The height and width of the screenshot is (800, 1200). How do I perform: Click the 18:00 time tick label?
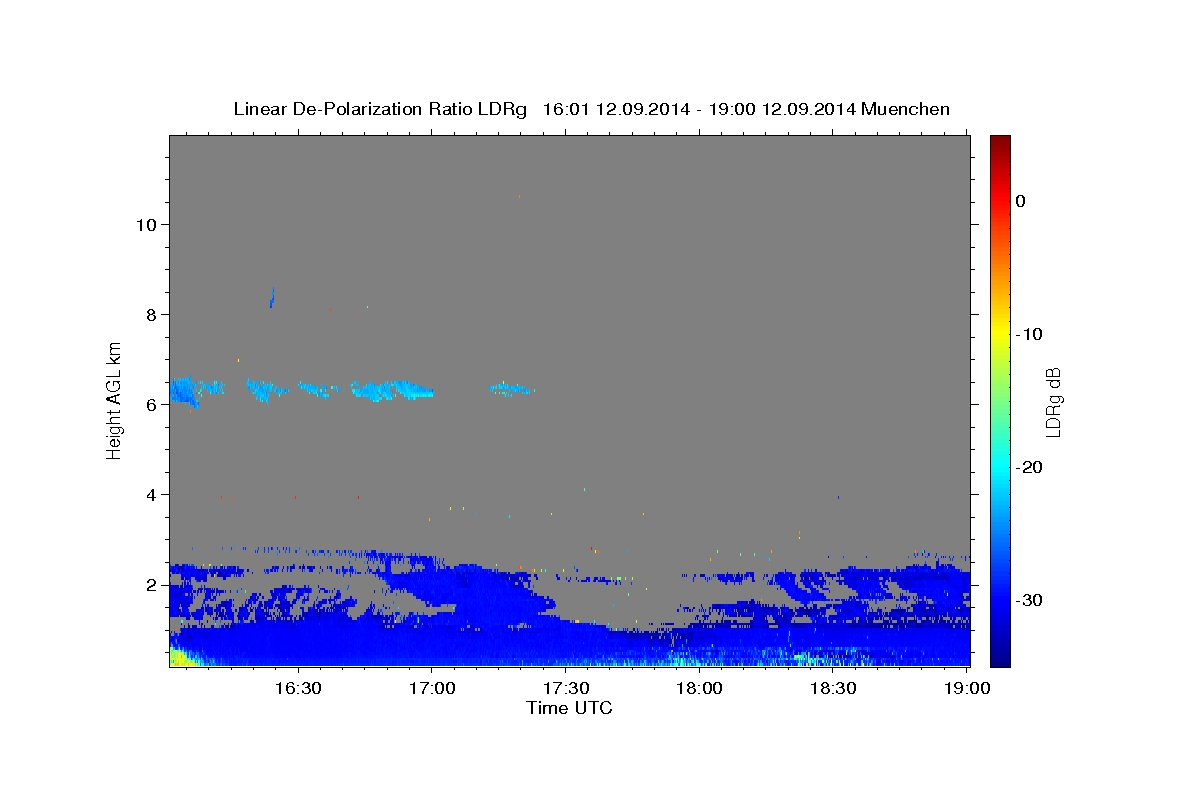(699, 688)
